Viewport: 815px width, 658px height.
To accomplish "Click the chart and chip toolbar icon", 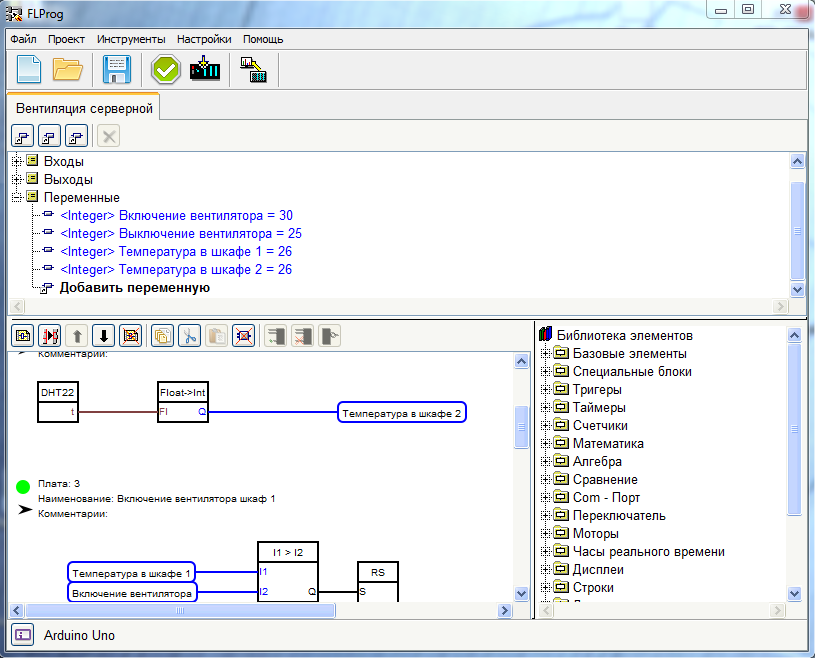I will point(254,70).
